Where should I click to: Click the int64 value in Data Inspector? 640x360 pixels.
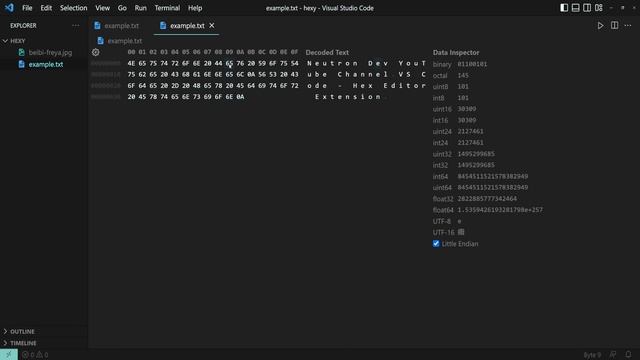[493, 176]
